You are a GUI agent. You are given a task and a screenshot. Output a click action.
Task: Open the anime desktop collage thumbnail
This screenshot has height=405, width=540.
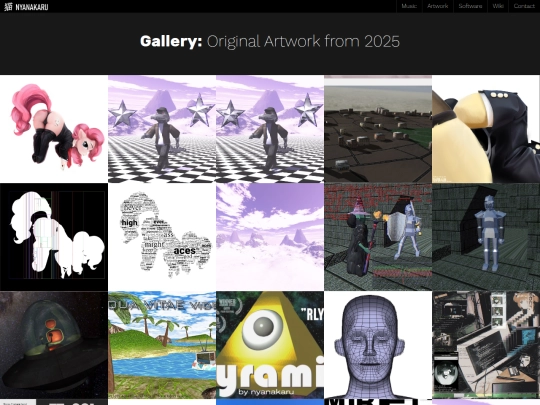pyautogui.click(x=486, y=345)
